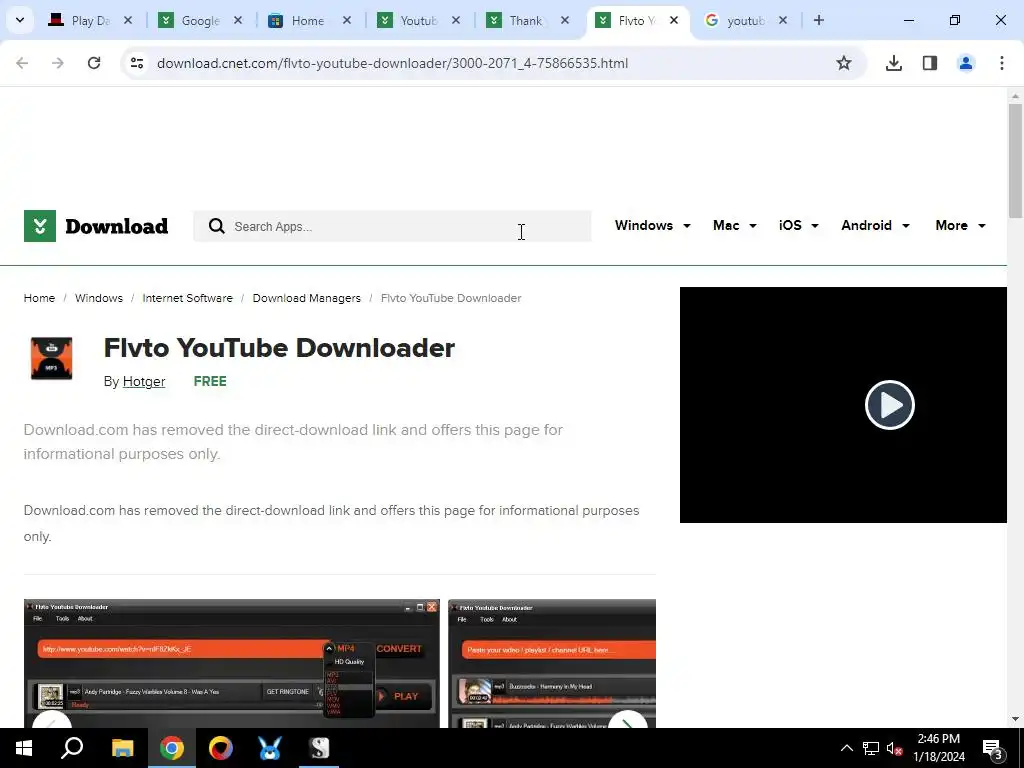Open the orange circular taskbar app
Image resolution: width=1024 pixels, height=768 pixels.
pyautogui.click(x=221, y=748)
